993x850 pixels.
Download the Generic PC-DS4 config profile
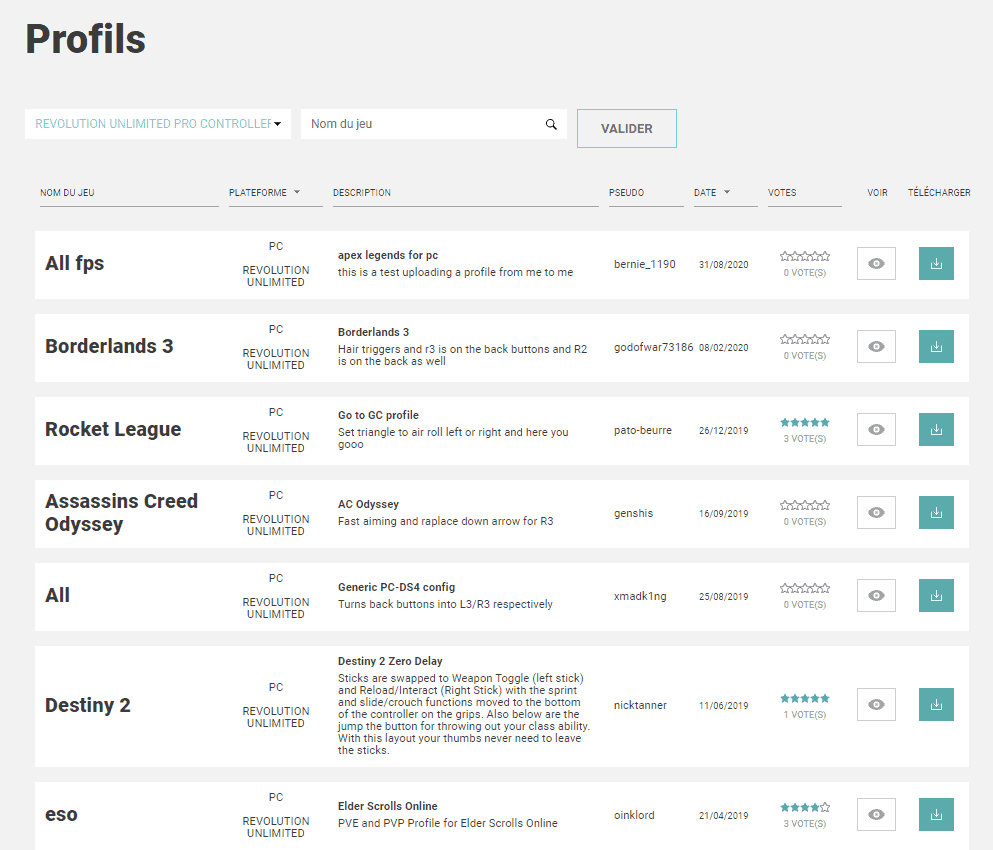[936, 596]
